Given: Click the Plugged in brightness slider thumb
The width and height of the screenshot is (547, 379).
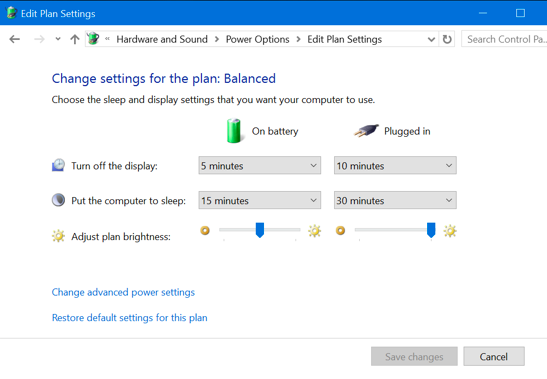Looking at the screenshot, I should click(x=431, y=230).
